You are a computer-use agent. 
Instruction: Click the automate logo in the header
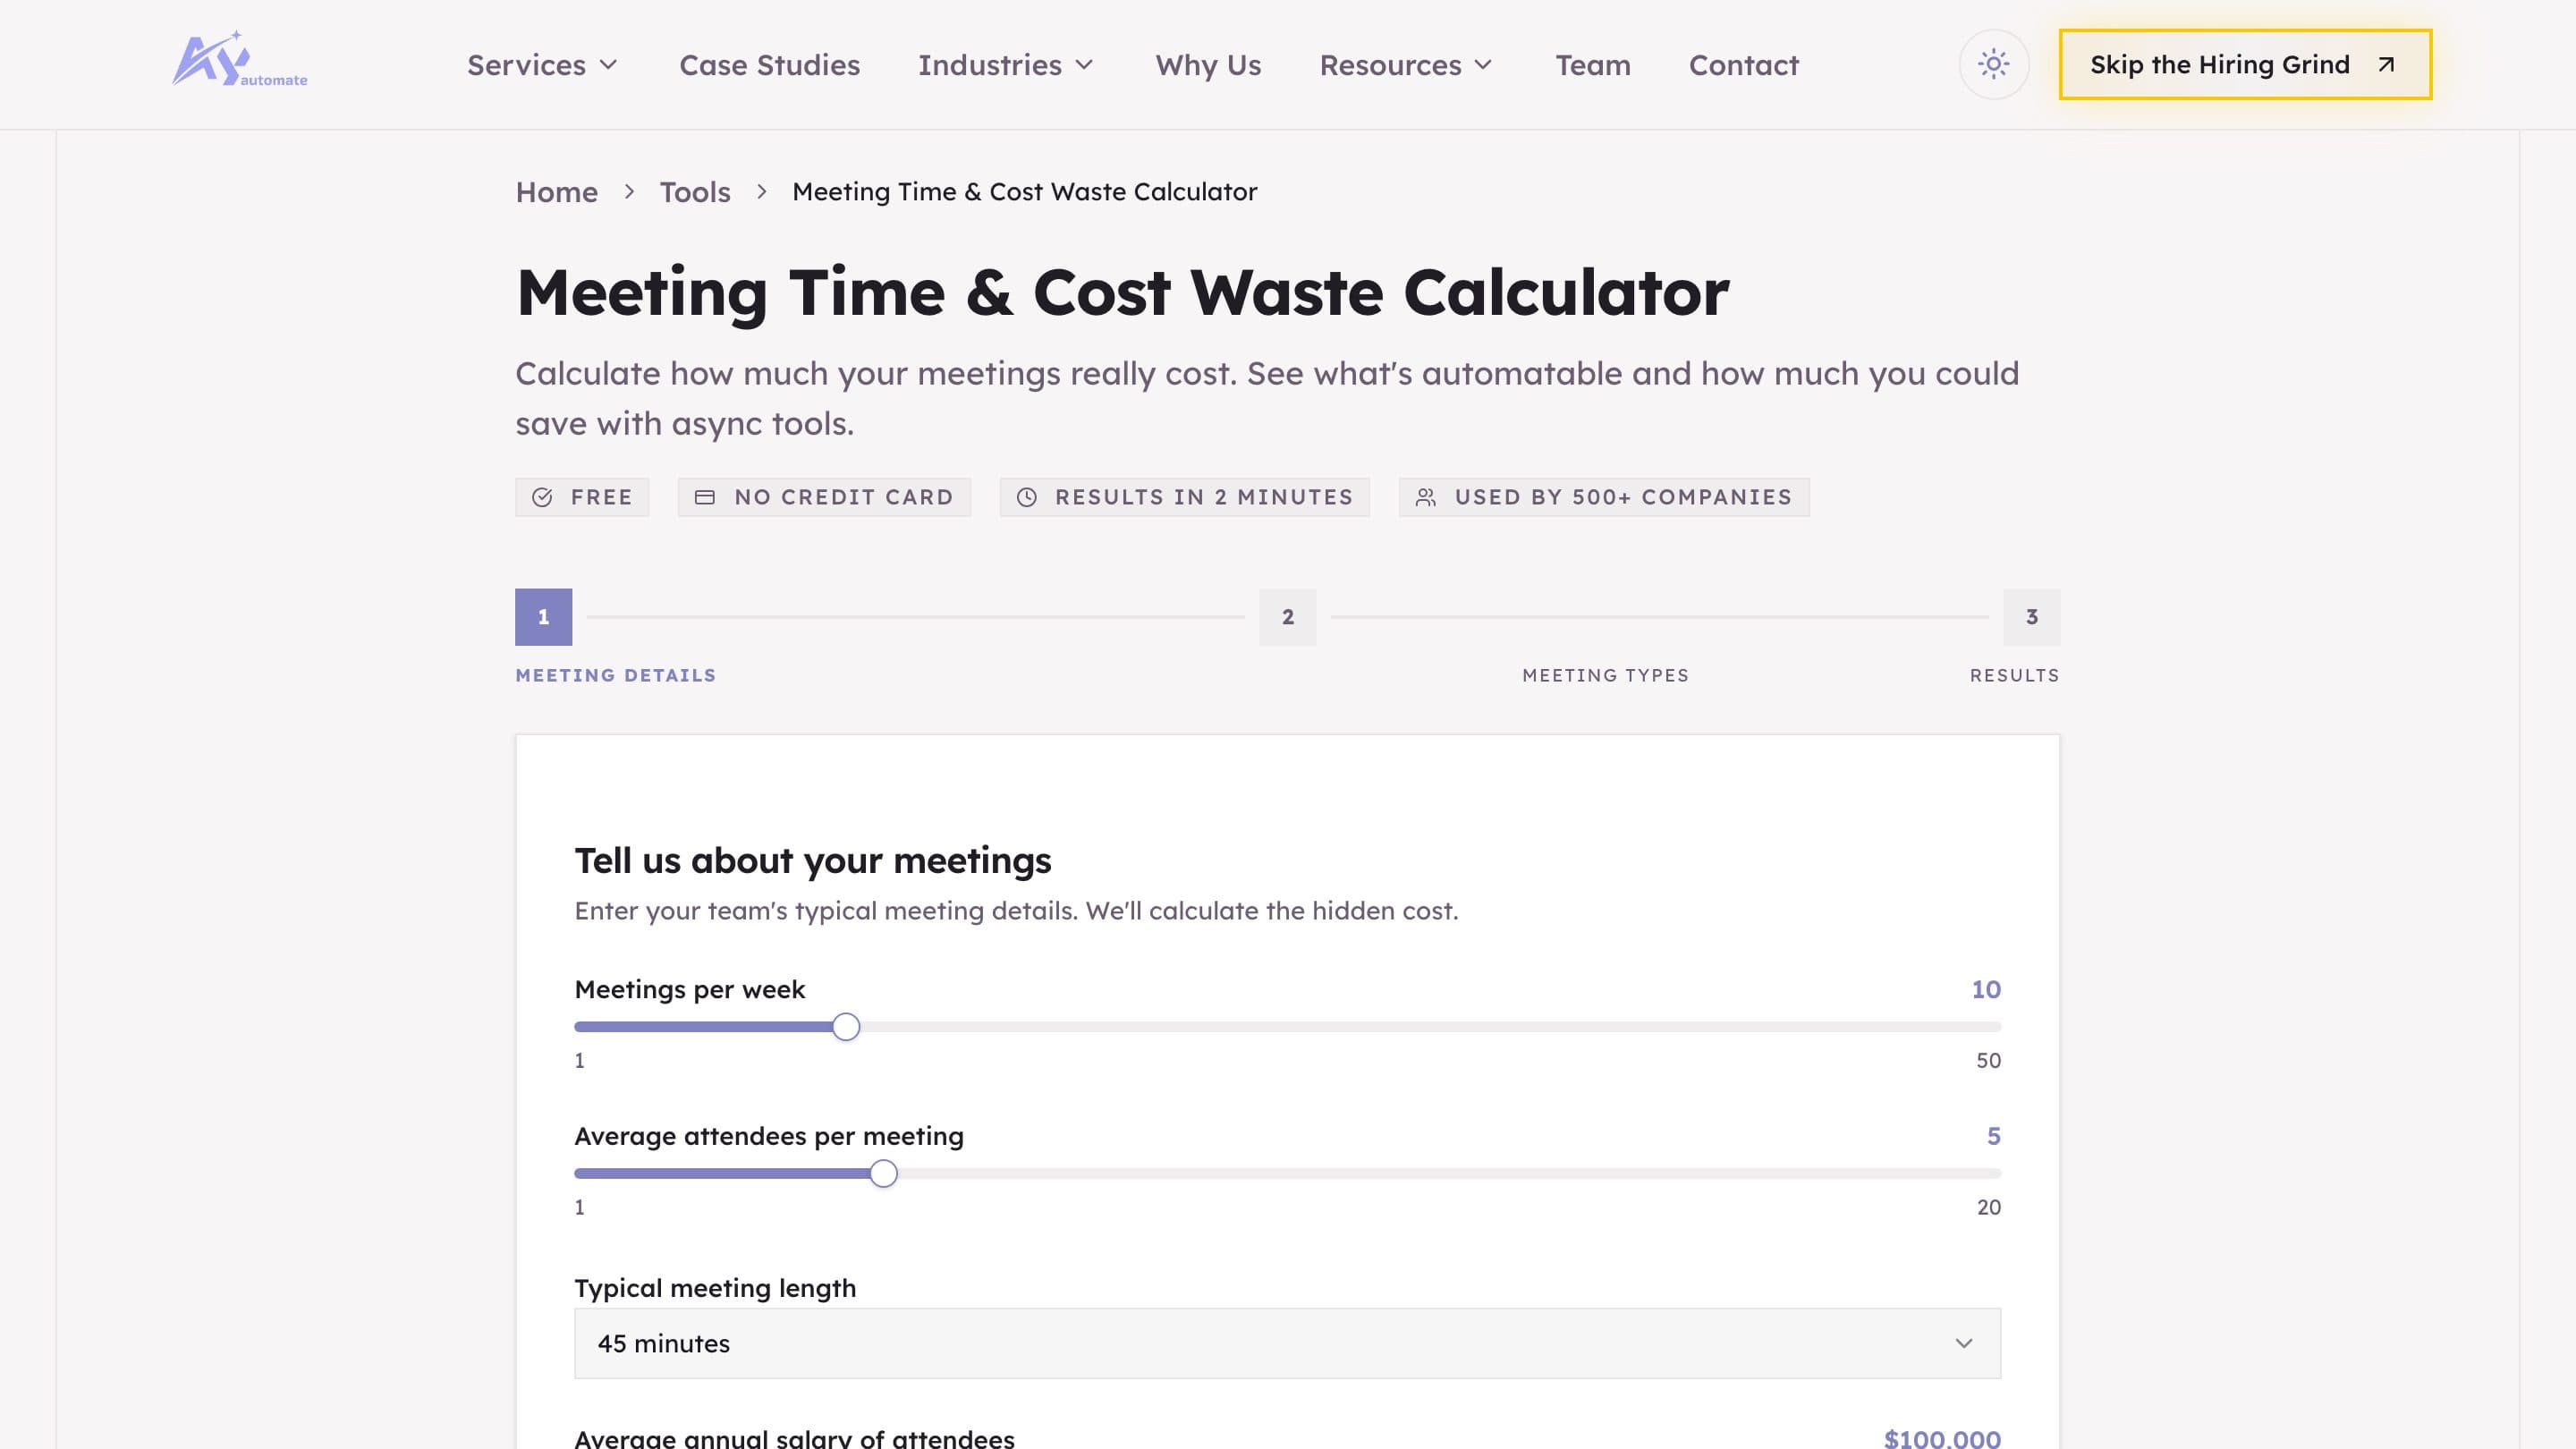tap(240, 59)
